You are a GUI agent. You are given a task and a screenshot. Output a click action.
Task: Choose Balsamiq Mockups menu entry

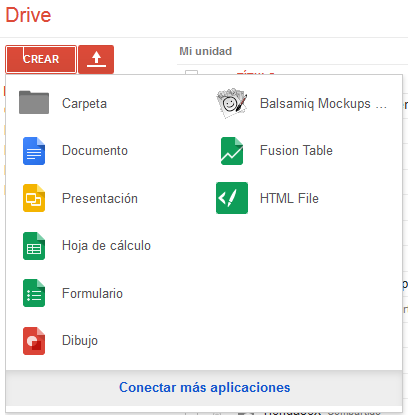(323, 103)
